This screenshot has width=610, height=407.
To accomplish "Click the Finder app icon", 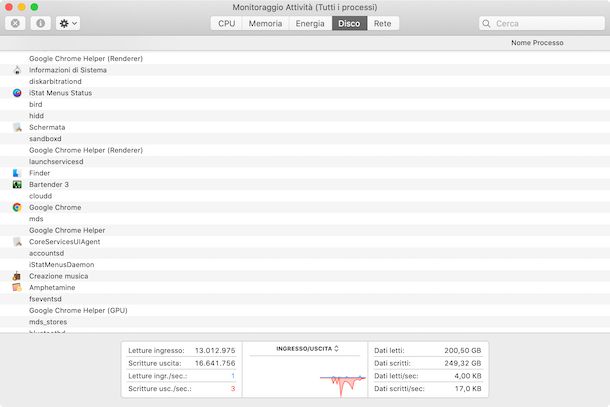I will click(x=17, y=173).
